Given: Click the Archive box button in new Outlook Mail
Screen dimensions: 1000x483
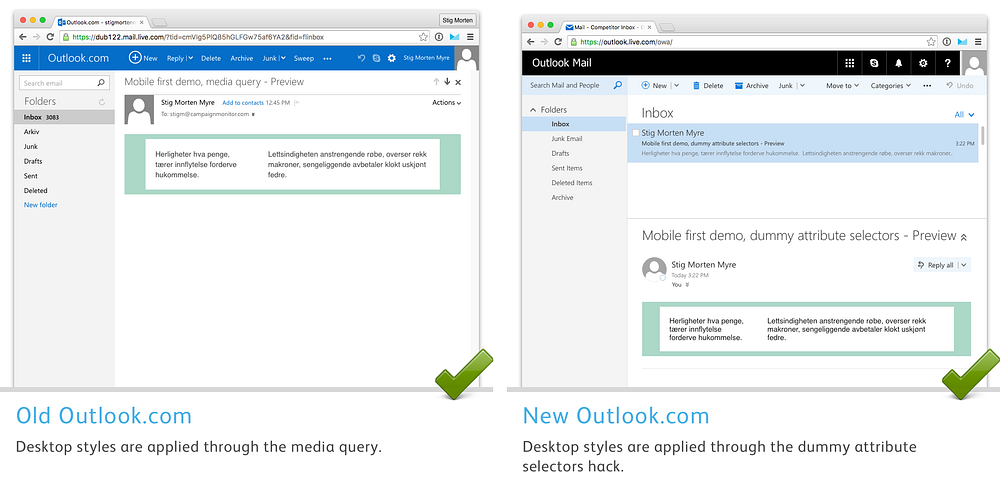Looking at the screenshot, I should point(751,85).
